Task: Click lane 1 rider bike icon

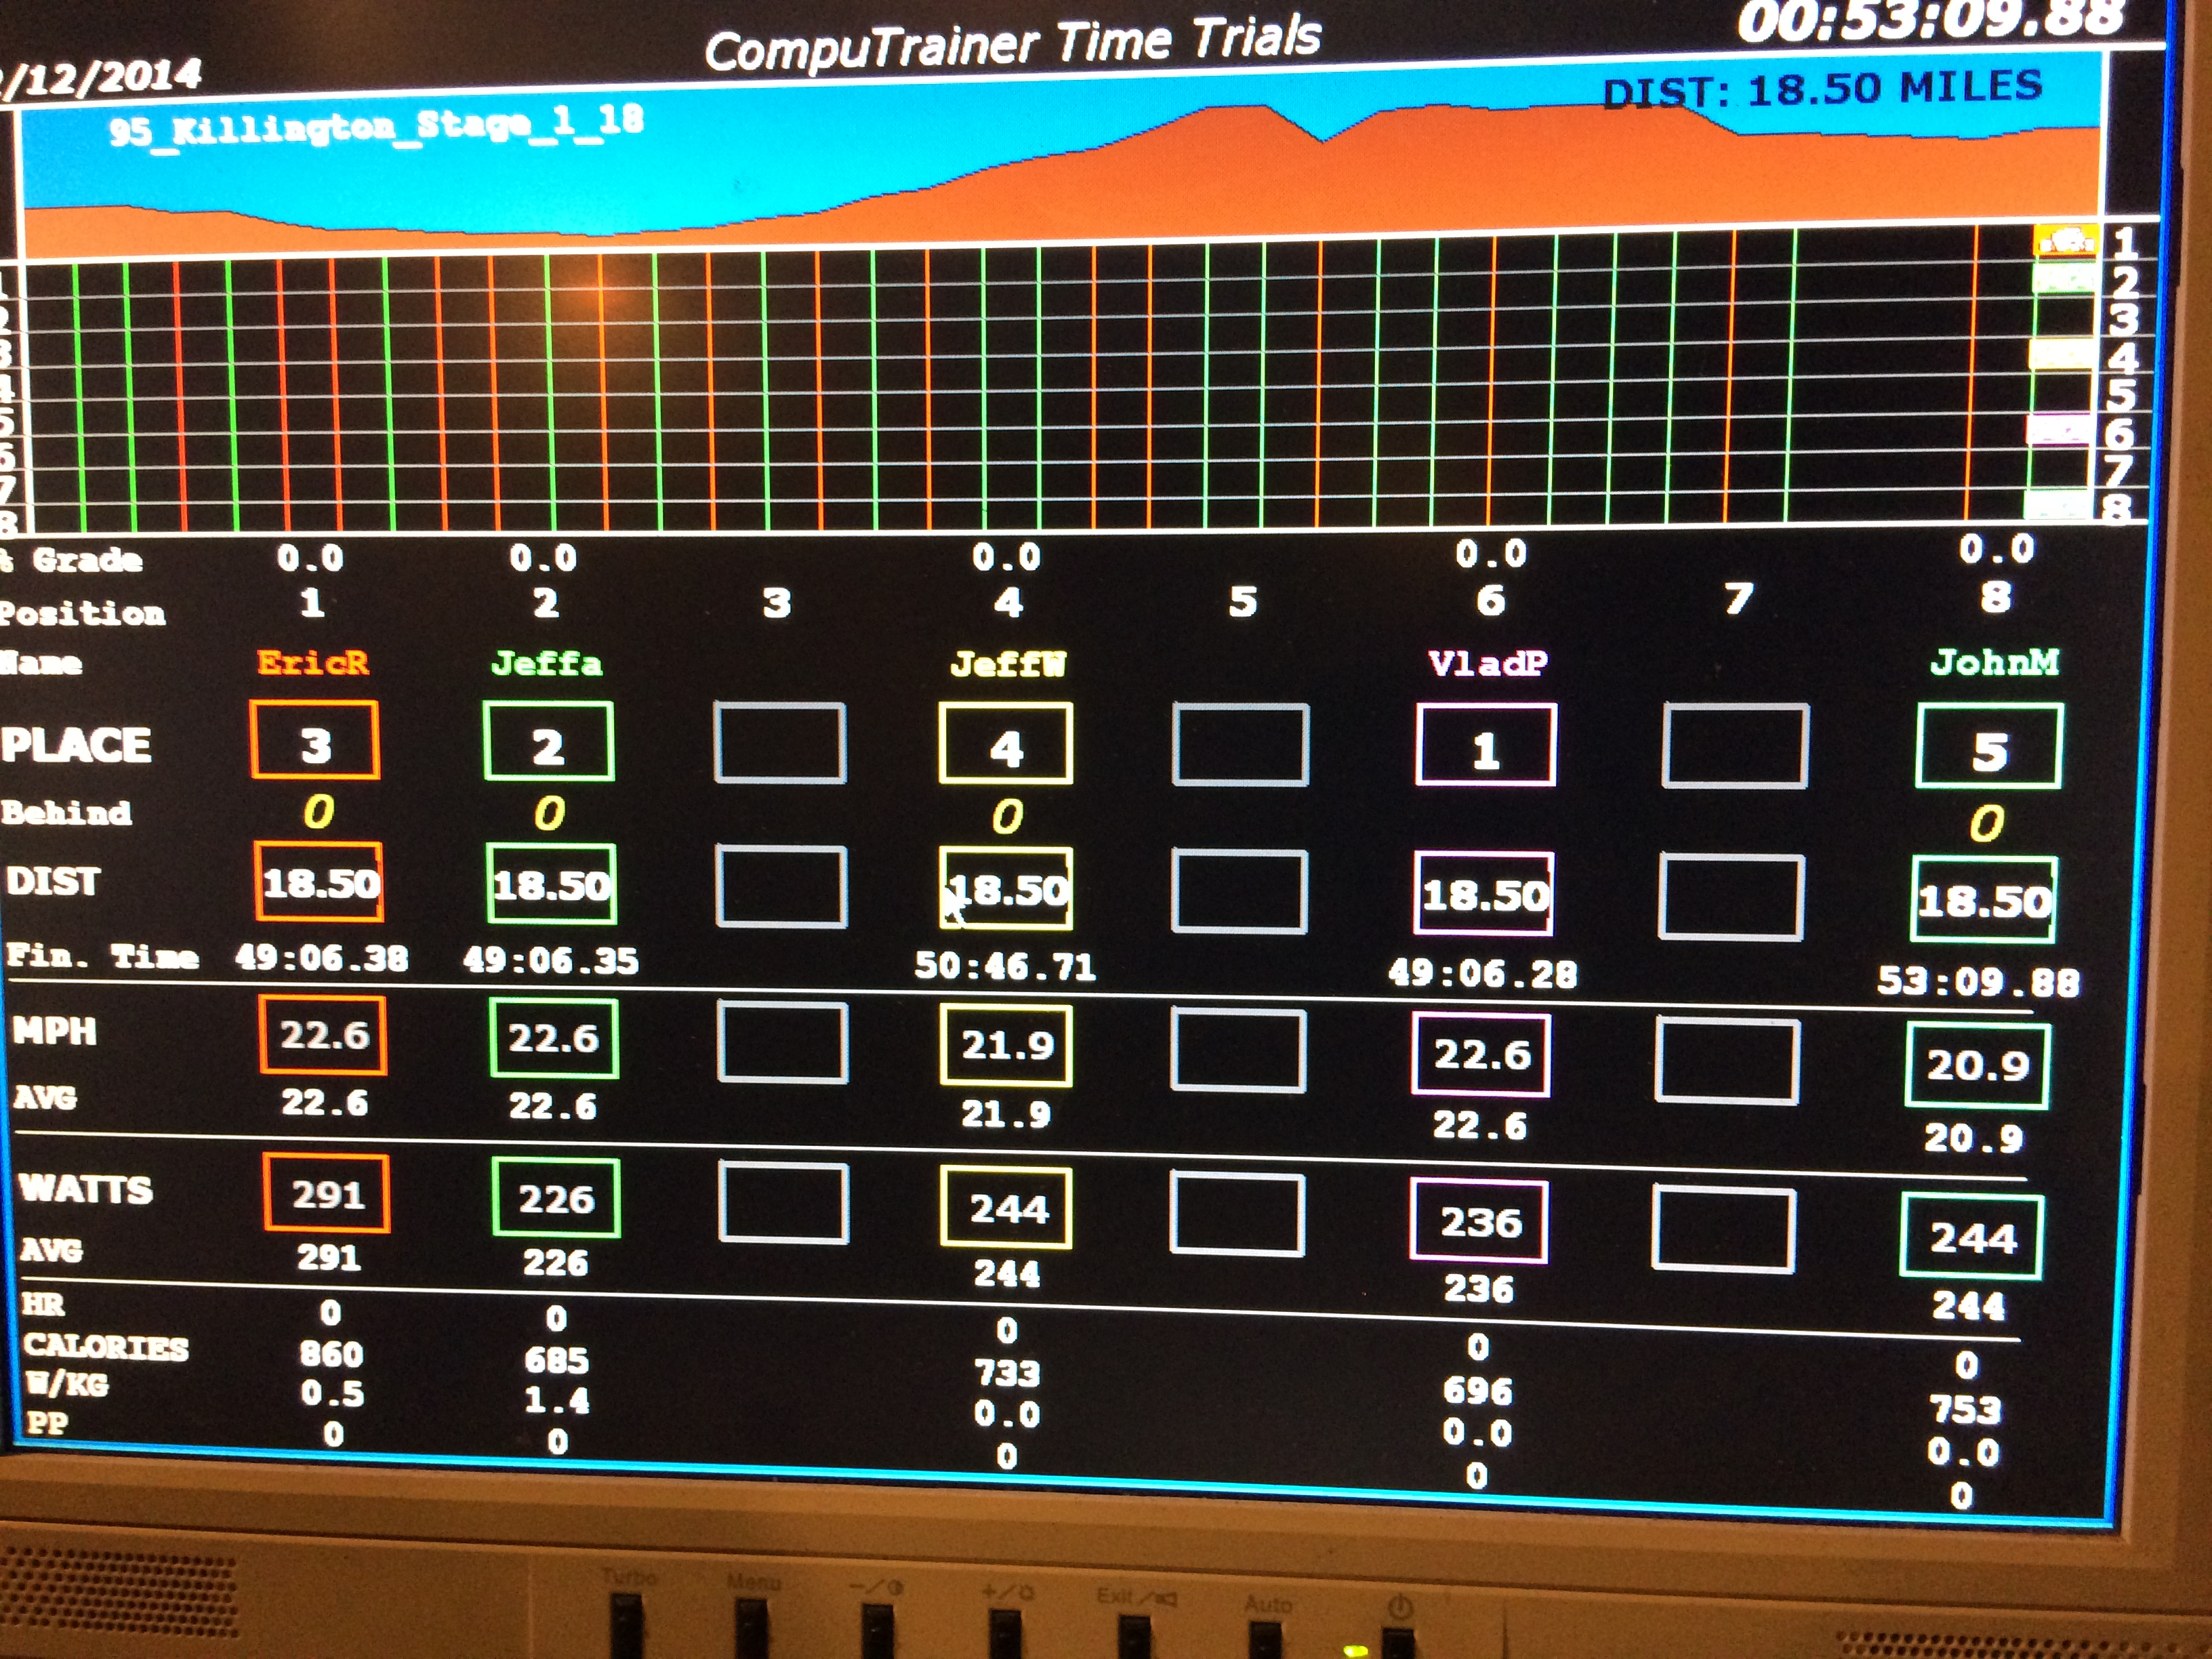Action: coord(2065,240)
